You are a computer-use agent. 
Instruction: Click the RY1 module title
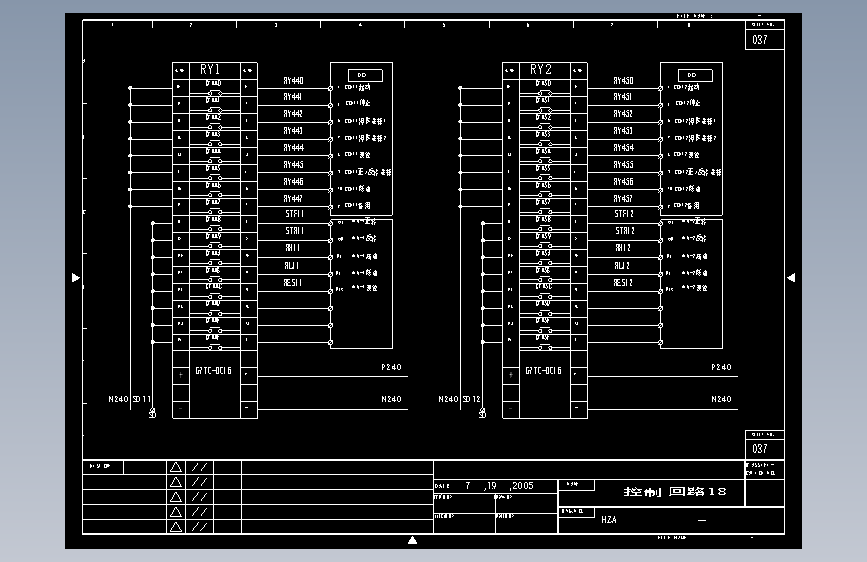click(210, 70)
